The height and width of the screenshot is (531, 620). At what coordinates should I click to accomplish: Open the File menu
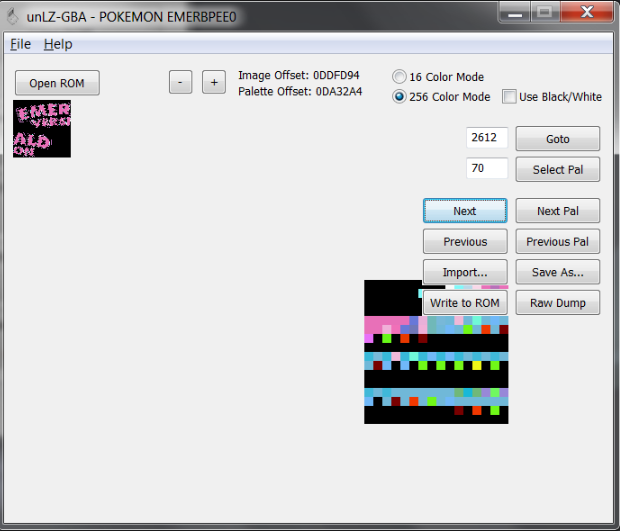pyautogui.click(x=21, y=44)
